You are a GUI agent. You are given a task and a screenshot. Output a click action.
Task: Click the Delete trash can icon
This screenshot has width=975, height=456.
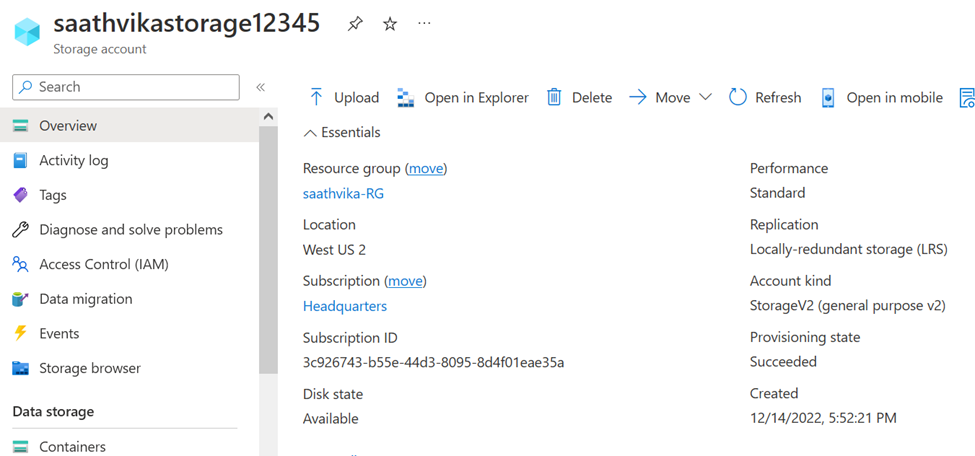554,98
